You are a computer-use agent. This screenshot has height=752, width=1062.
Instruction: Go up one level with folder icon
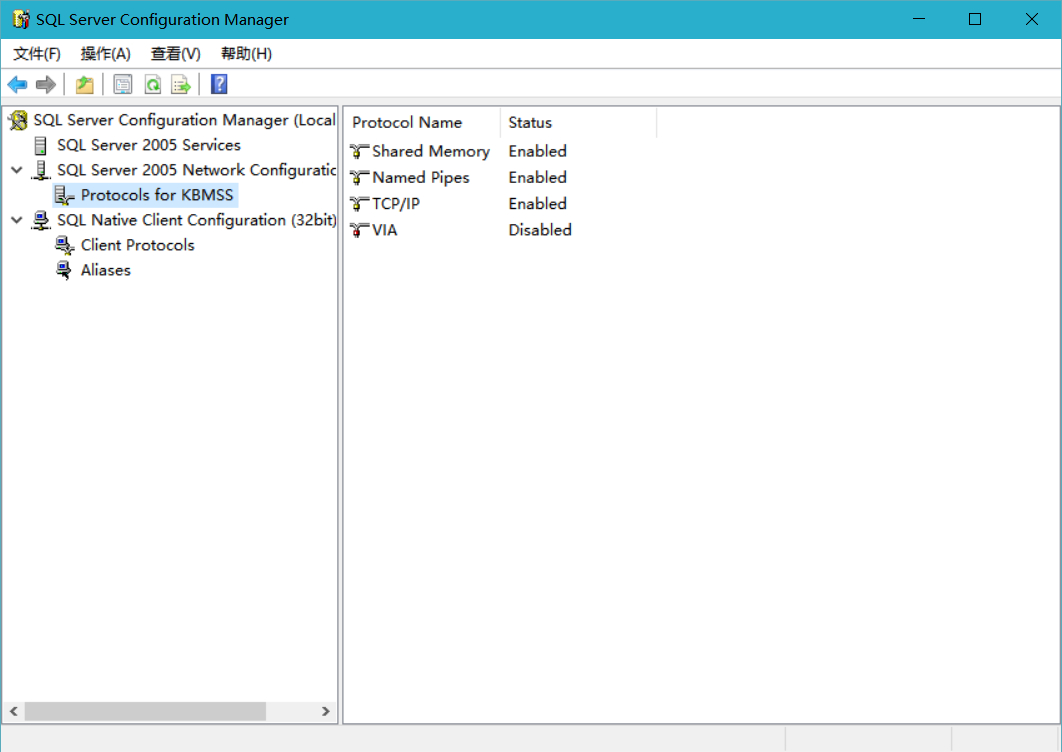pyautogui.click(x=85, y=85)
